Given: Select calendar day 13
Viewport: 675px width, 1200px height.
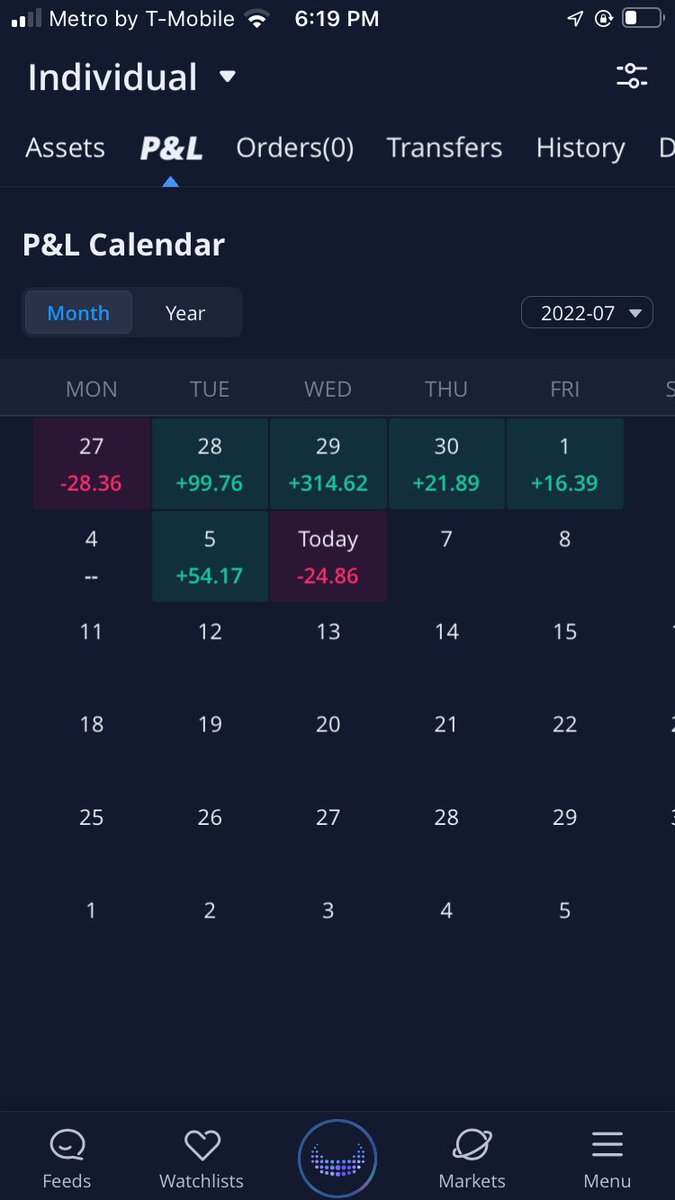Looking at the screenshot, I should point(328,632).
